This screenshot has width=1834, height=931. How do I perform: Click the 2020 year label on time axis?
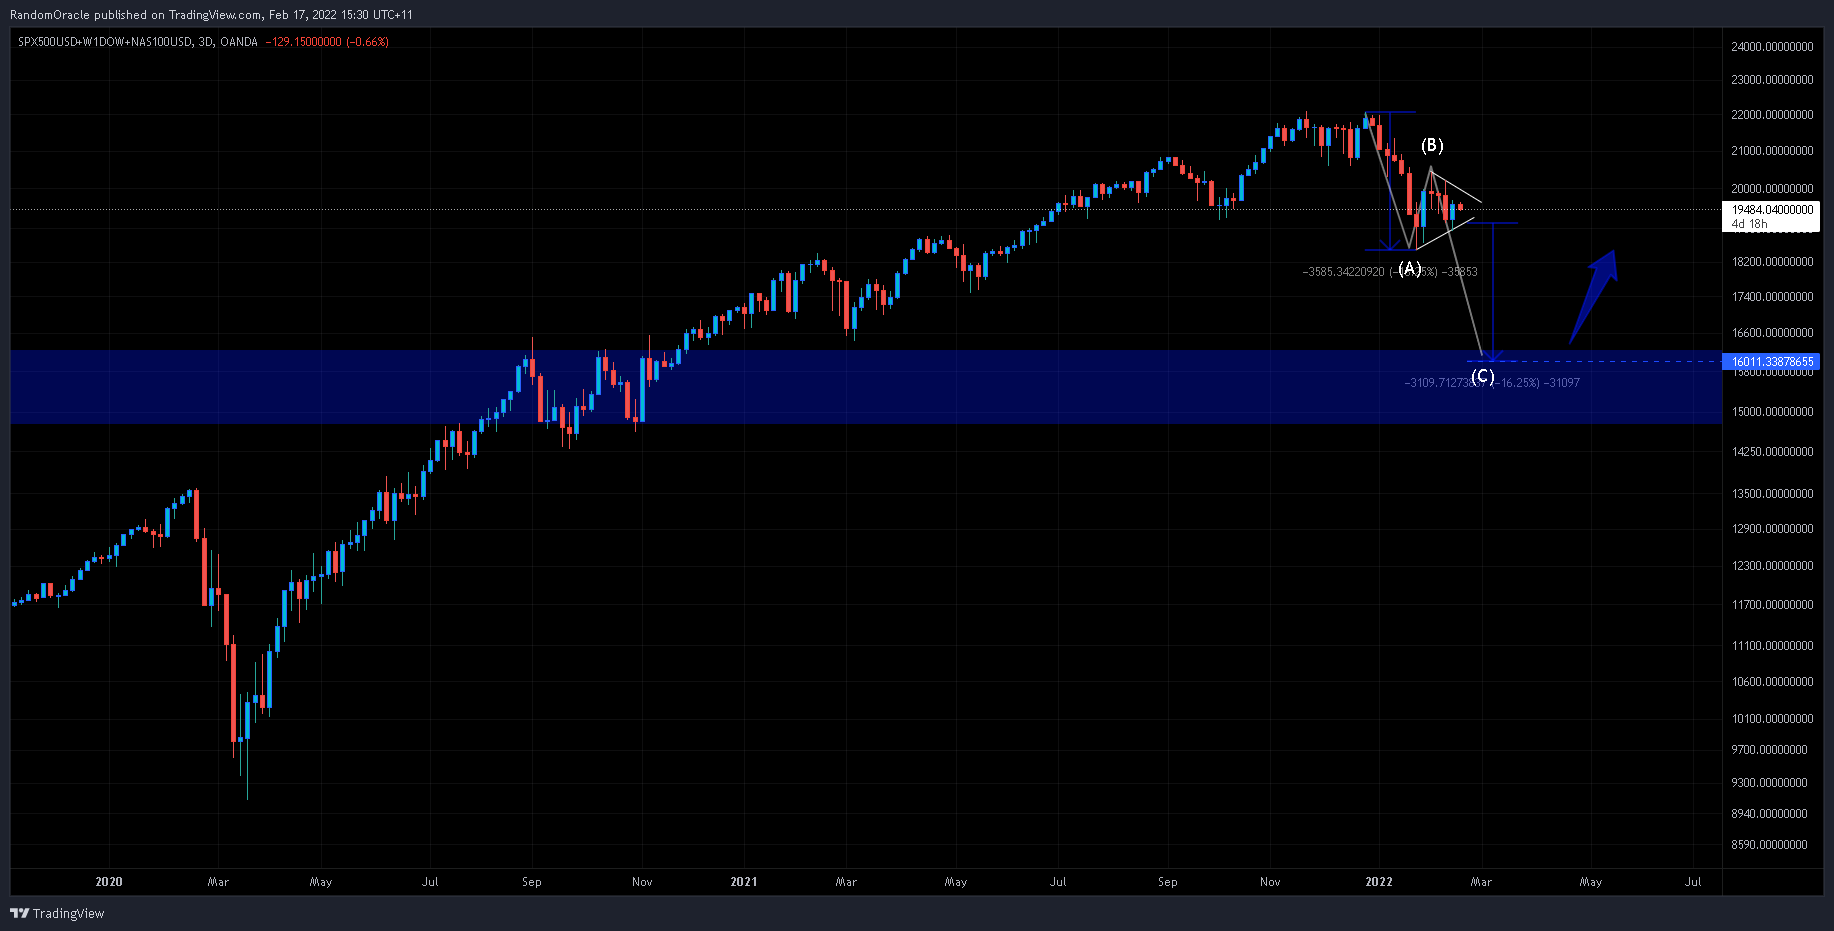(109, 882)
